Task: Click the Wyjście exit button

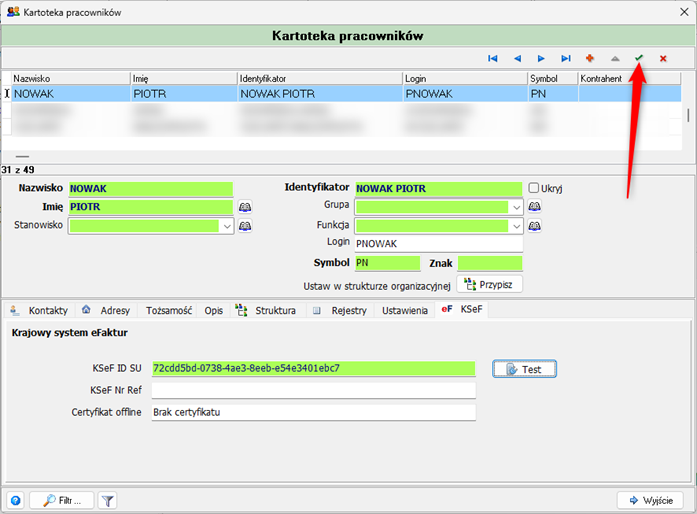Action: 650,500
